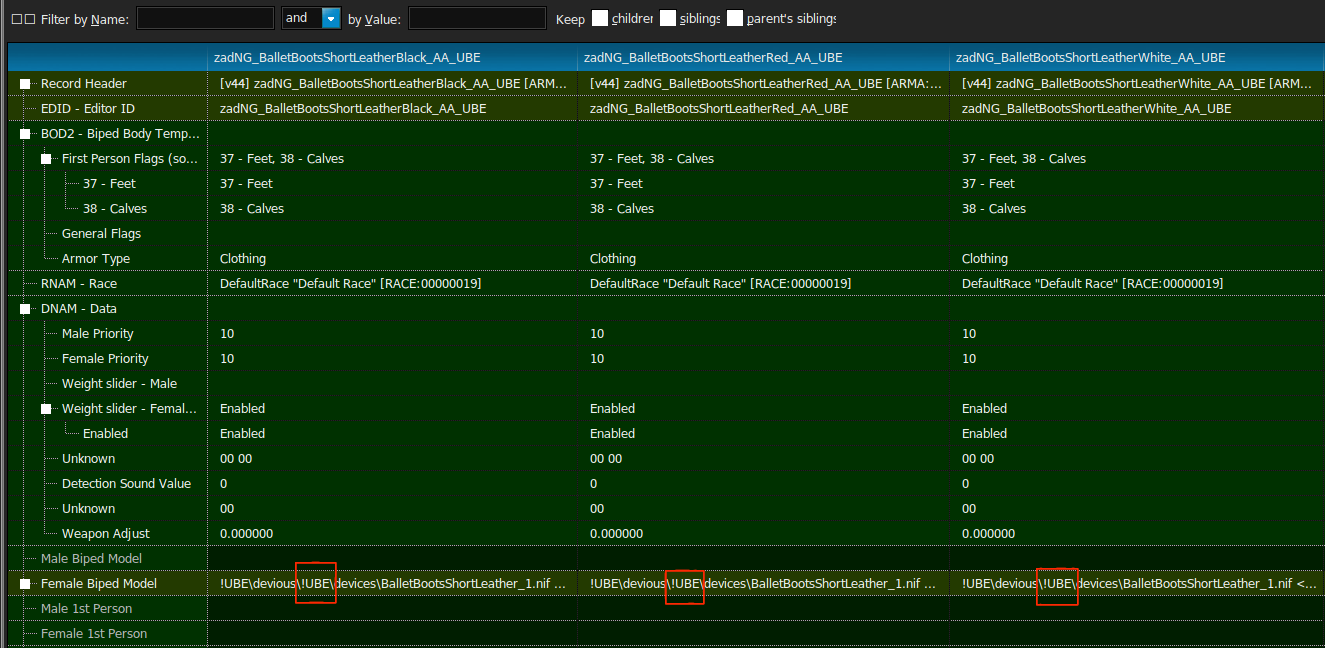The width and height of the screenshot is (1325, 648).
Task: Click the White column Editor ID value
Action: point(1097,108)
